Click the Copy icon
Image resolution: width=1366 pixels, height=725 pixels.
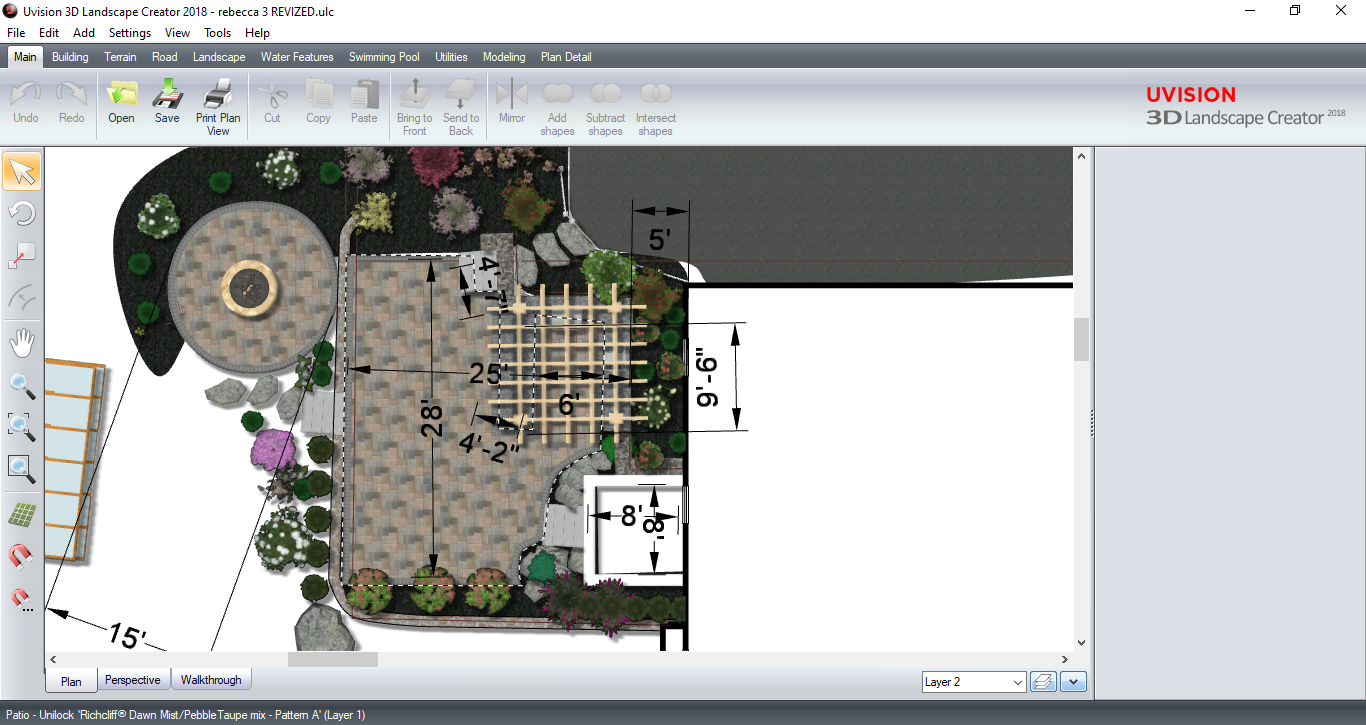318,104
